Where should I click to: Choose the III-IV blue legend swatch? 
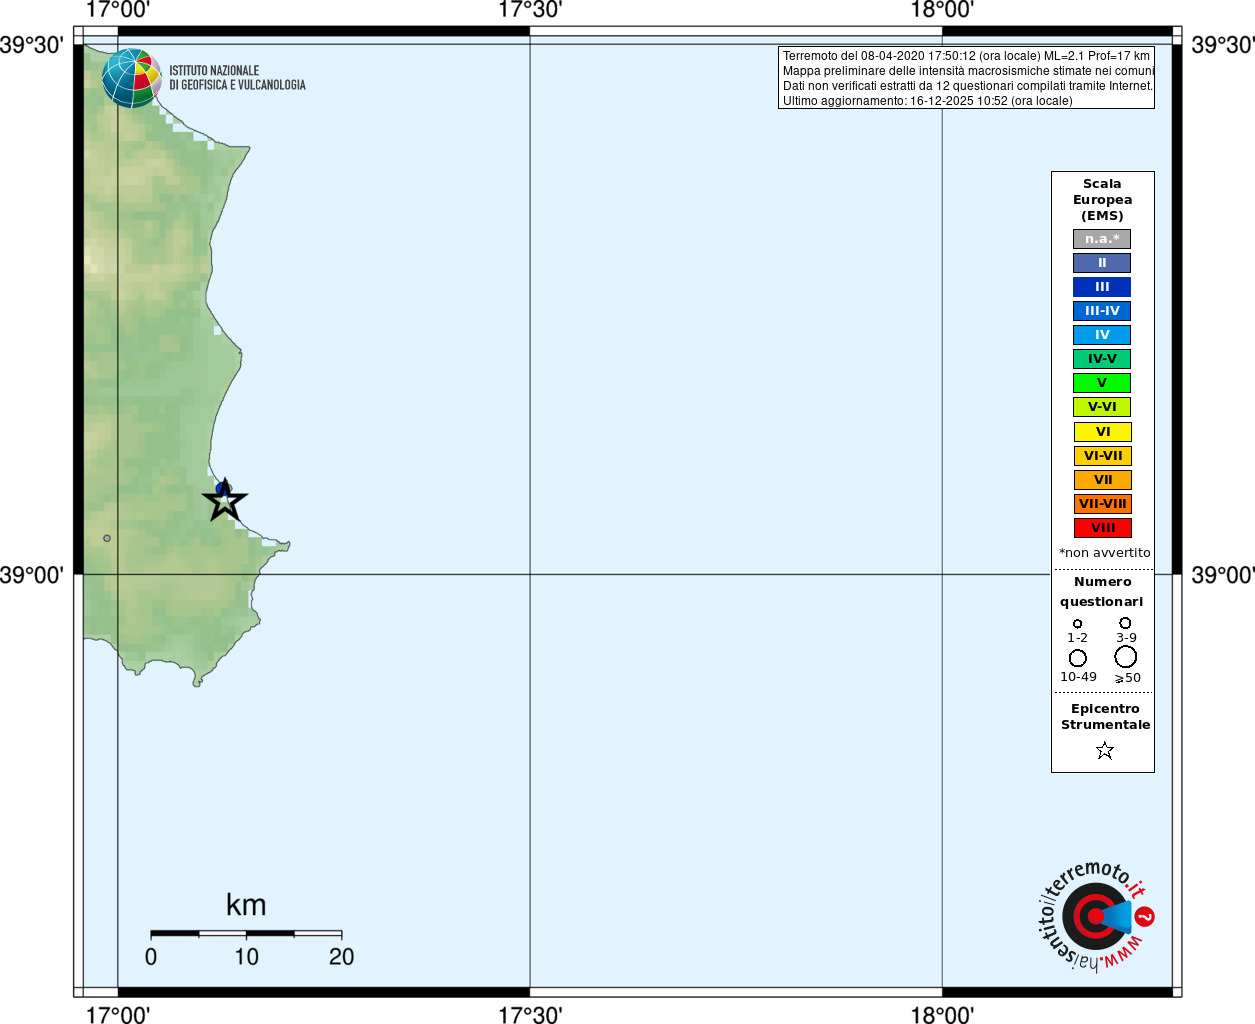[1102, 311]
